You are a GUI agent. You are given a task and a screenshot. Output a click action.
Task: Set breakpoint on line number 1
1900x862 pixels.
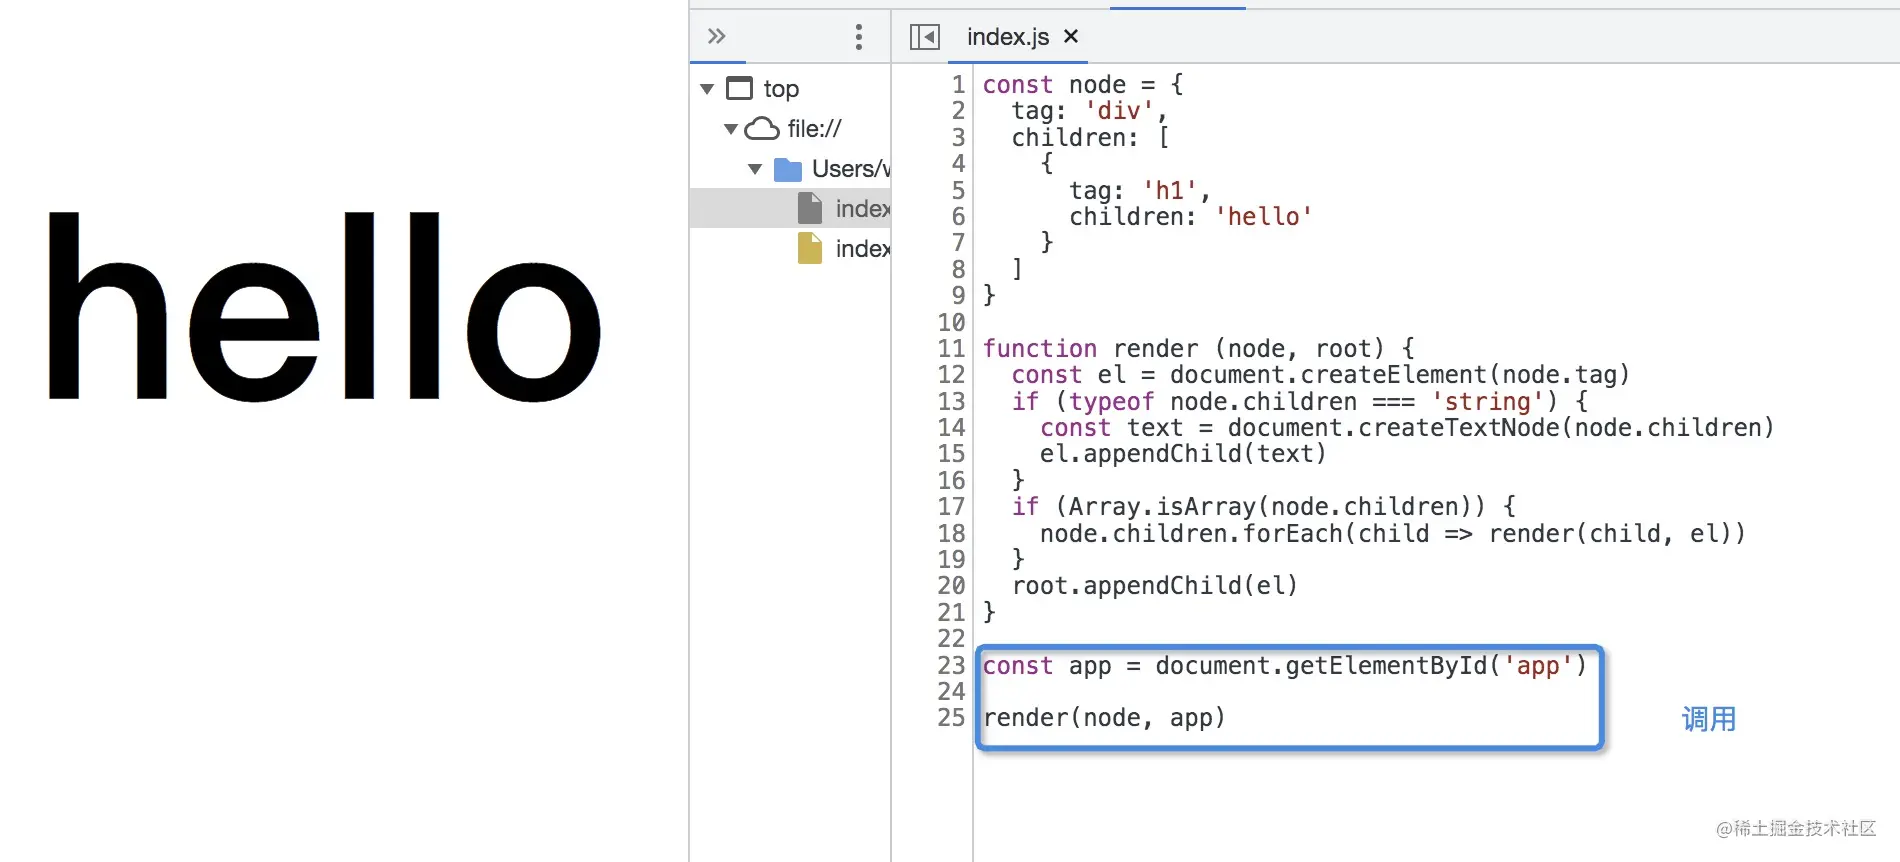point(958,85)
